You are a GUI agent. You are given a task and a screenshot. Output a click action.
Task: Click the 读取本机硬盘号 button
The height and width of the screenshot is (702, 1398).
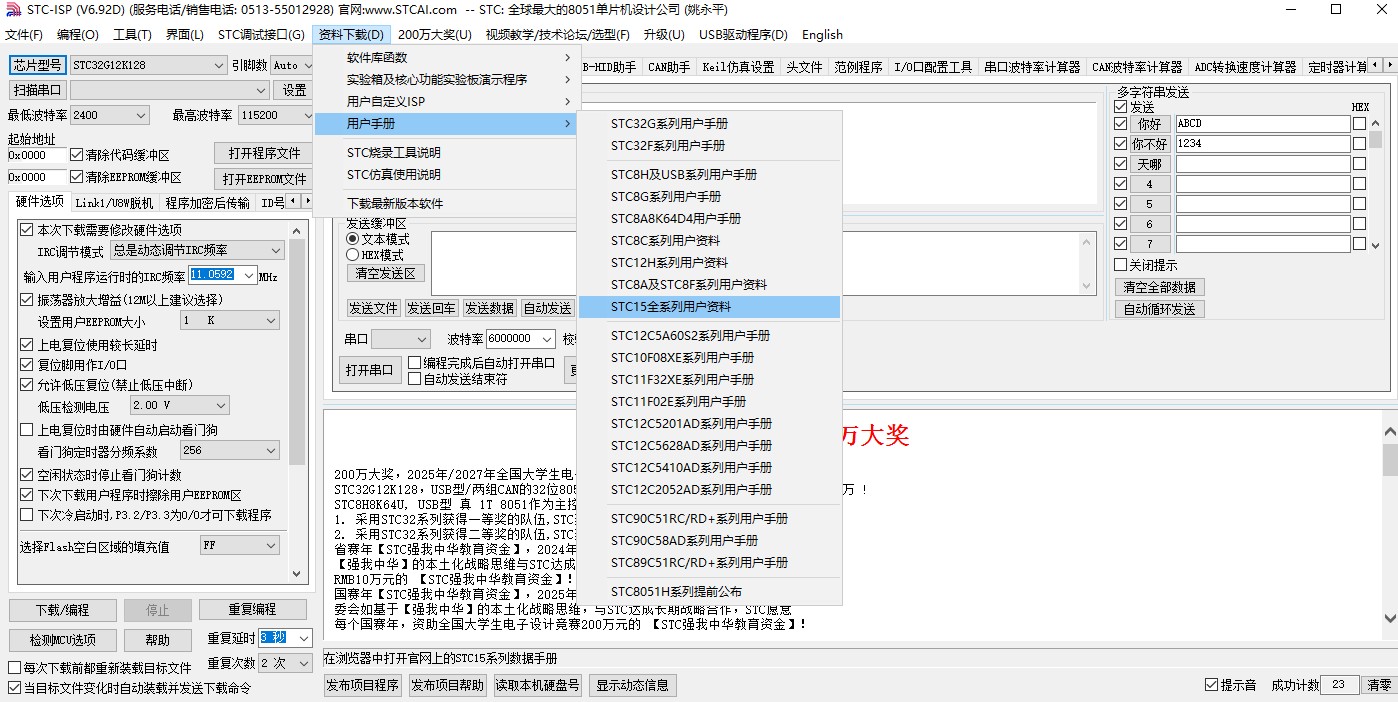(537, 685)
